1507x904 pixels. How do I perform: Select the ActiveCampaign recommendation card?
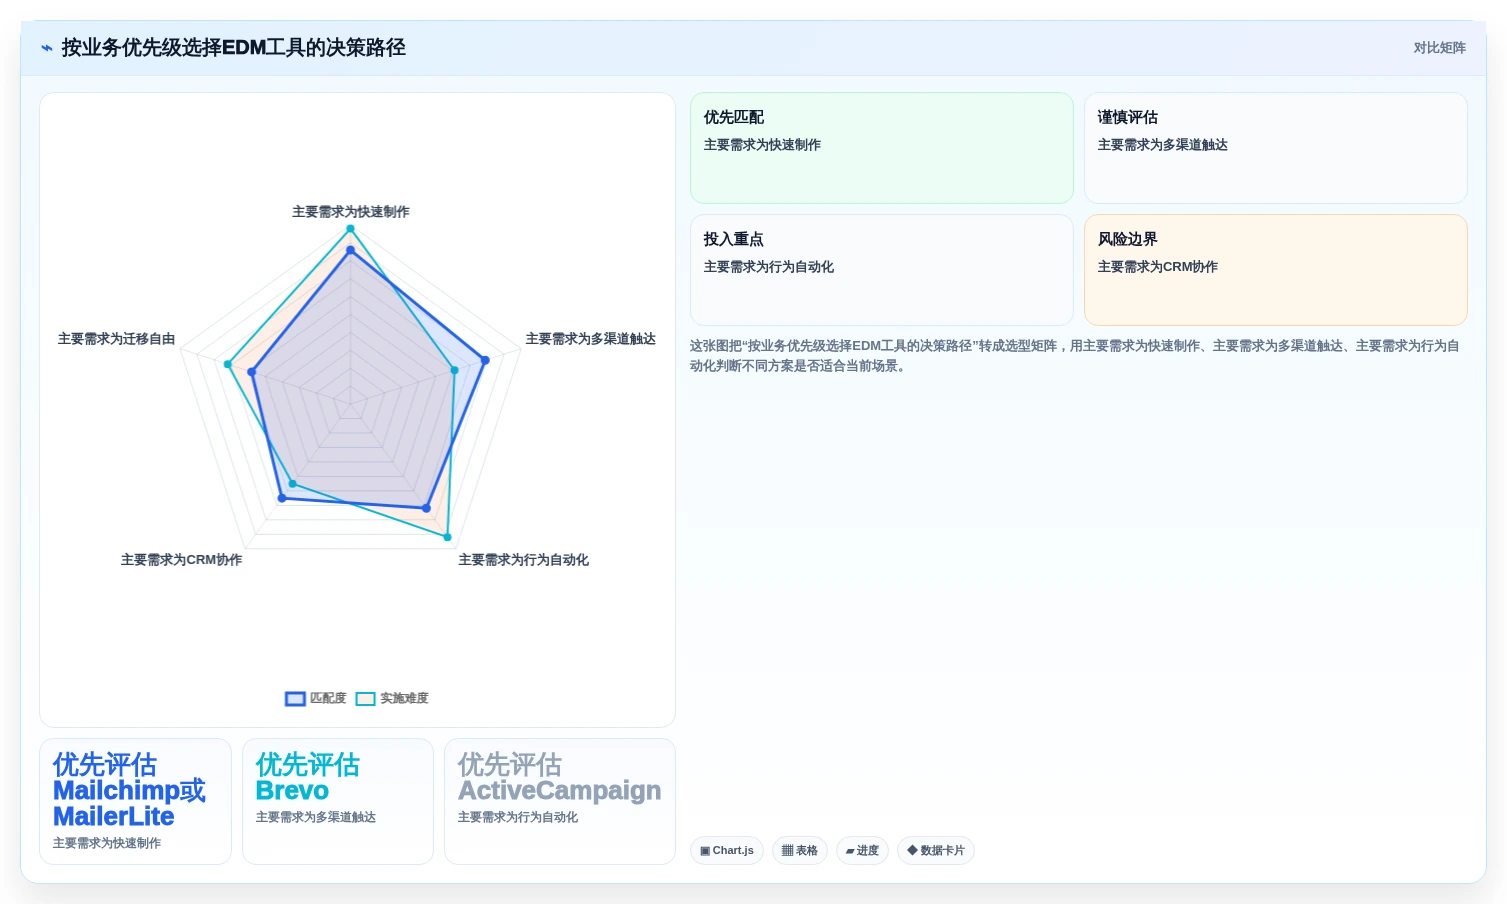[x=560, y=801]
